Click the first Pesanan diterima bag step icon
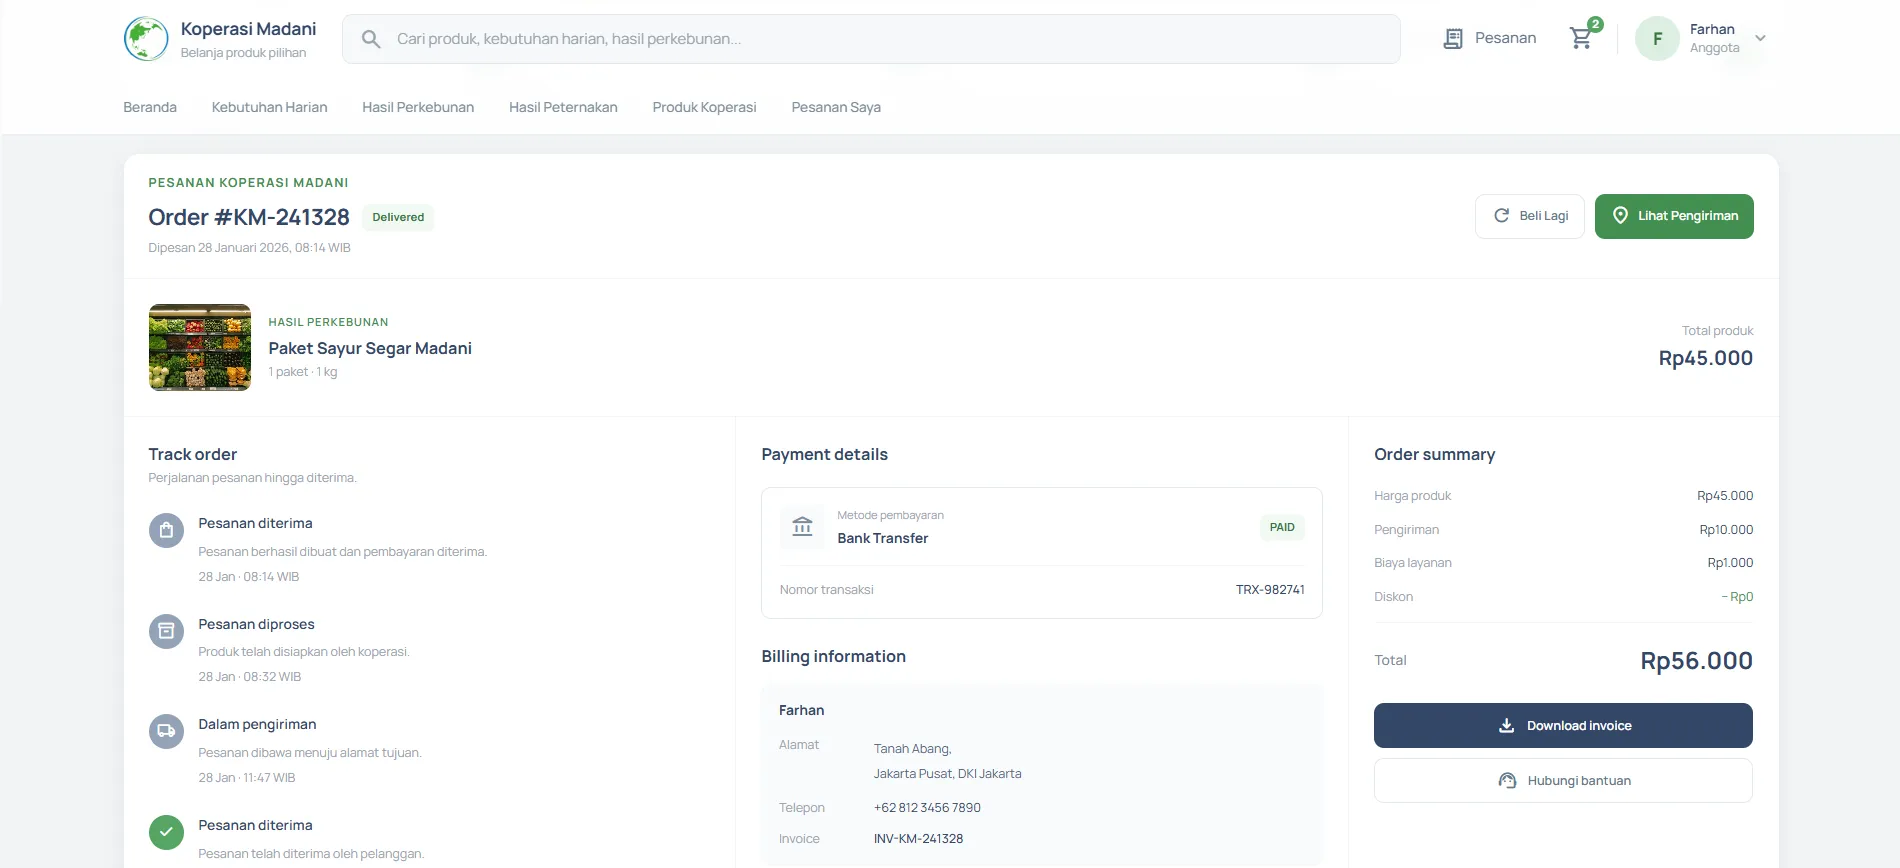Screen dimensions: 1900x868 (x=166, y=530)
